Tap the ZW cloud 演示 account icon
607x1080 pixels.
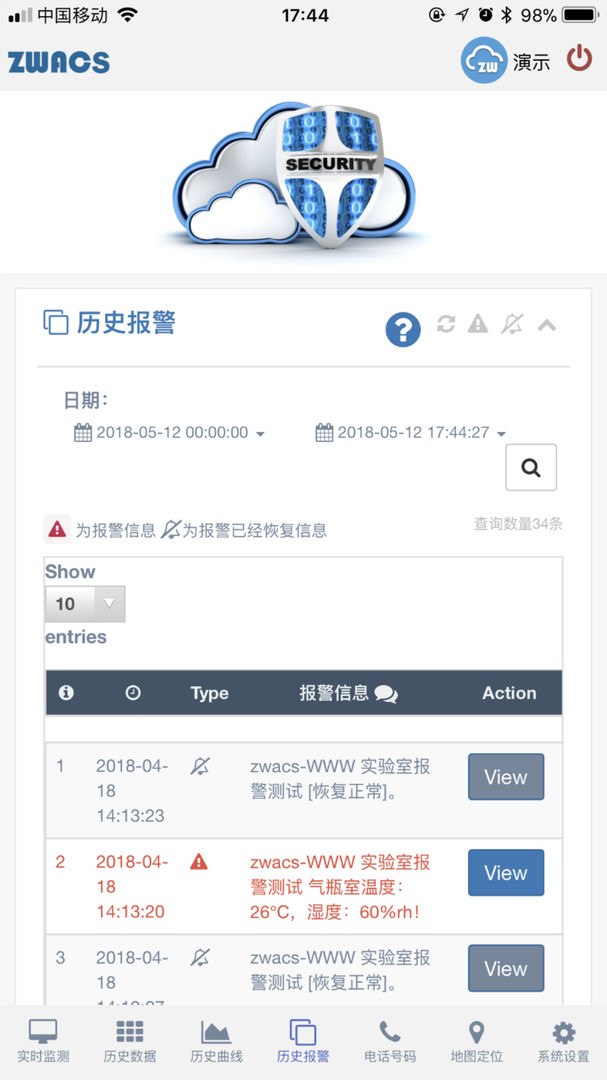pyautogui.click(x=484, y=60)
